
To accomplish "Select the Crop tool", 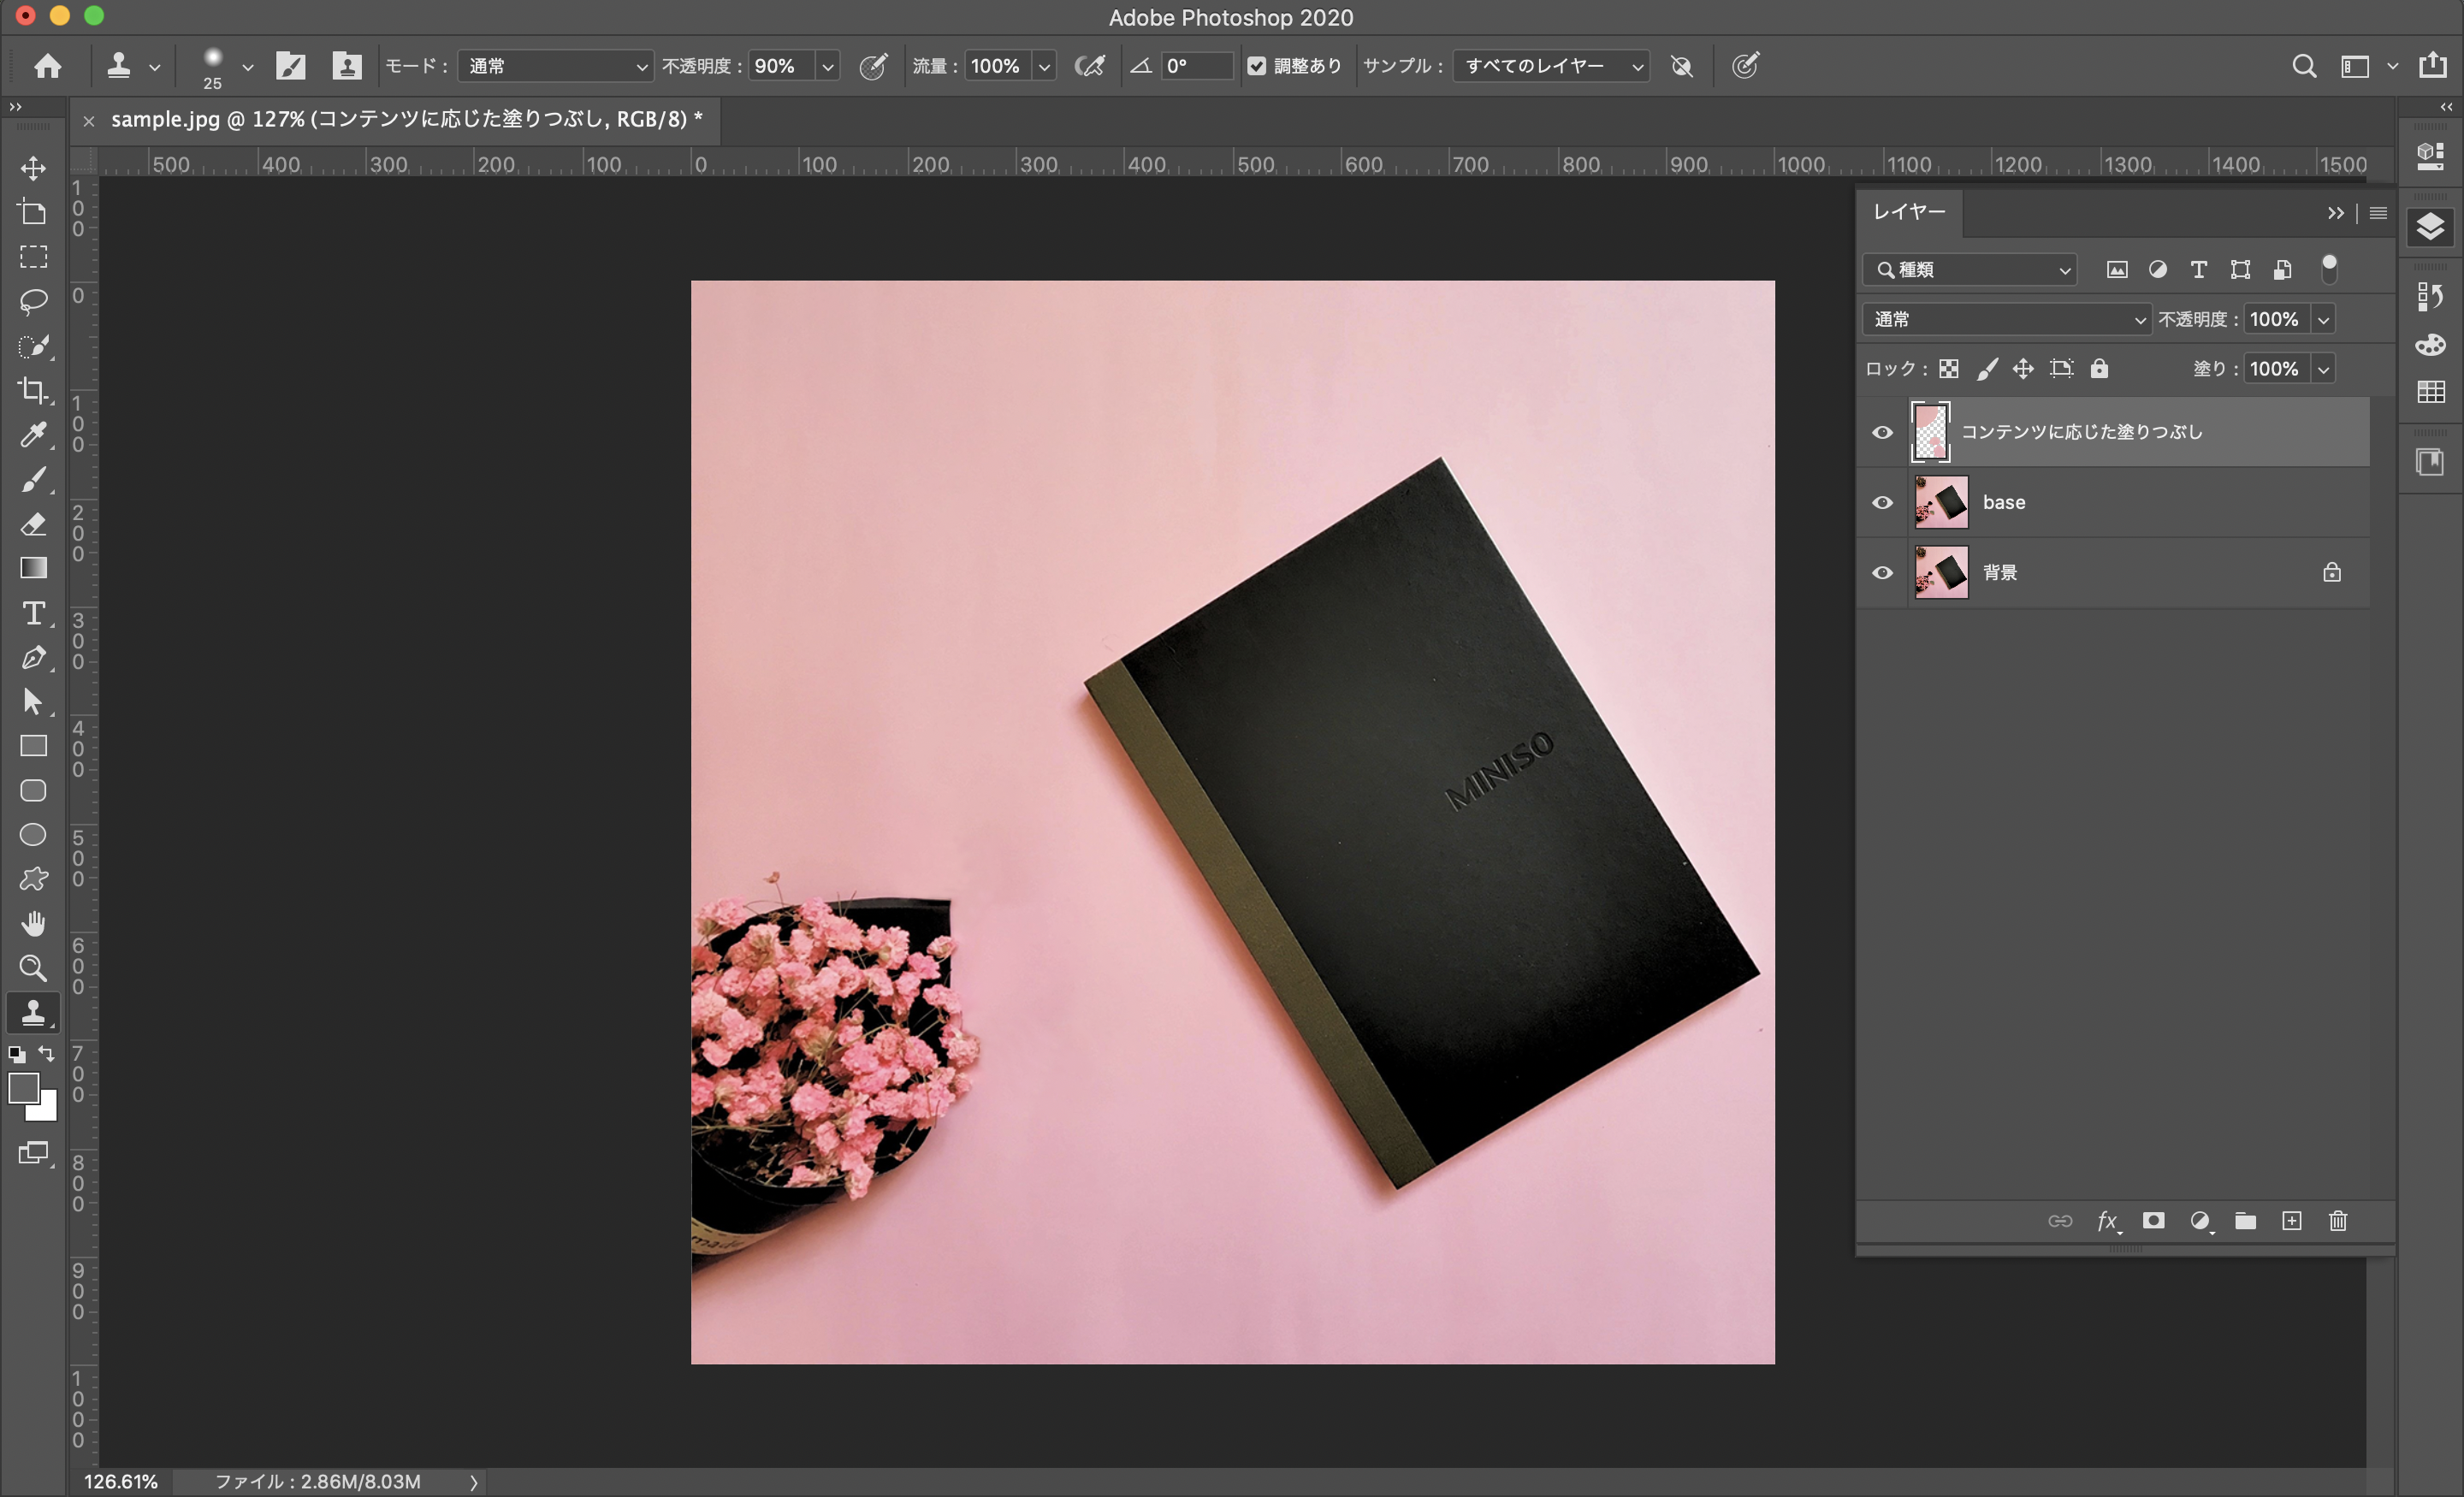I will pyautogui.click(x=33, y=390).
